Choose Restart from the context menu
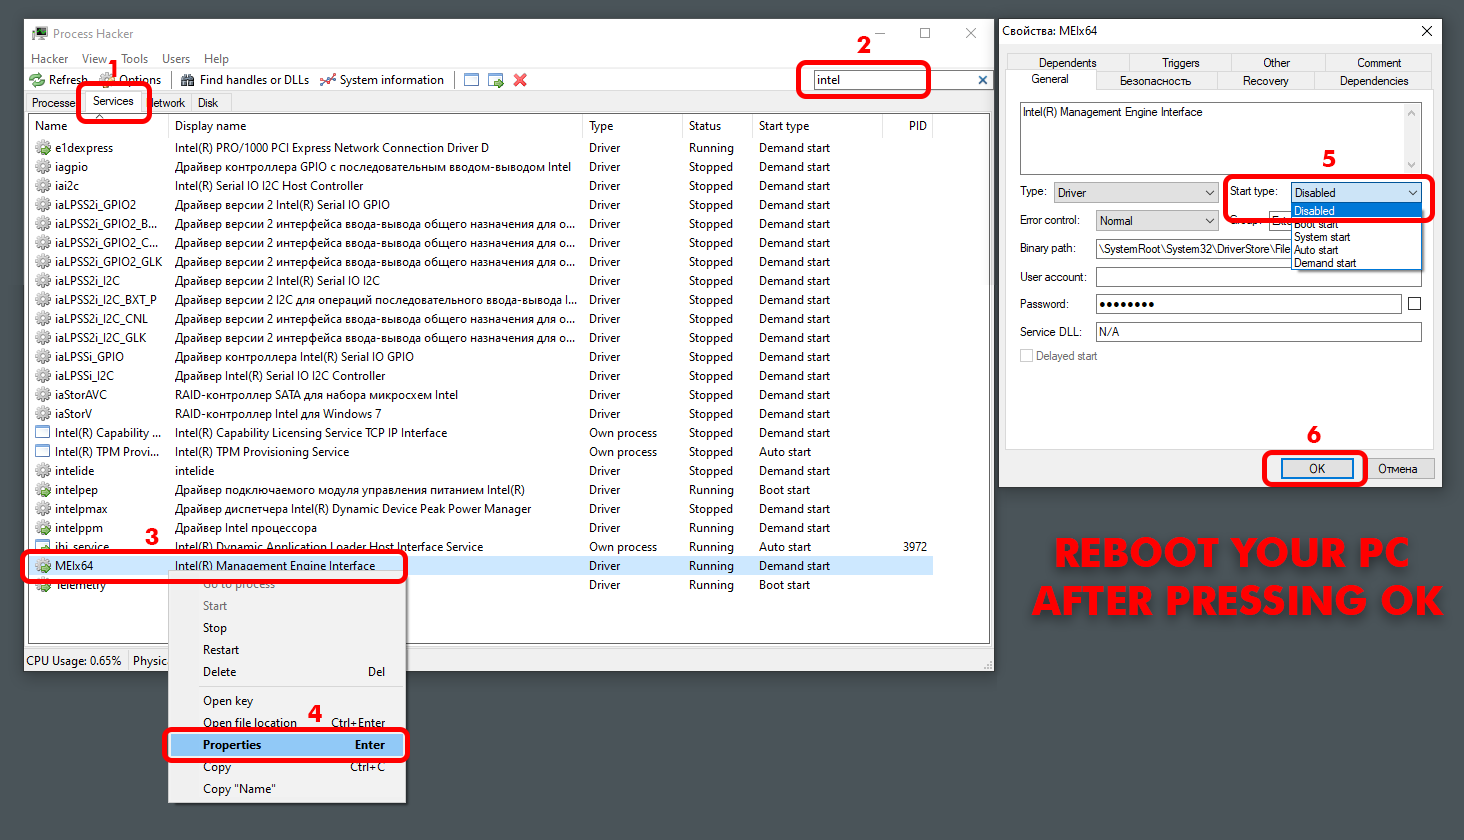The height and width of the screenshot is (840, 1464). click(x=287, y=650)
